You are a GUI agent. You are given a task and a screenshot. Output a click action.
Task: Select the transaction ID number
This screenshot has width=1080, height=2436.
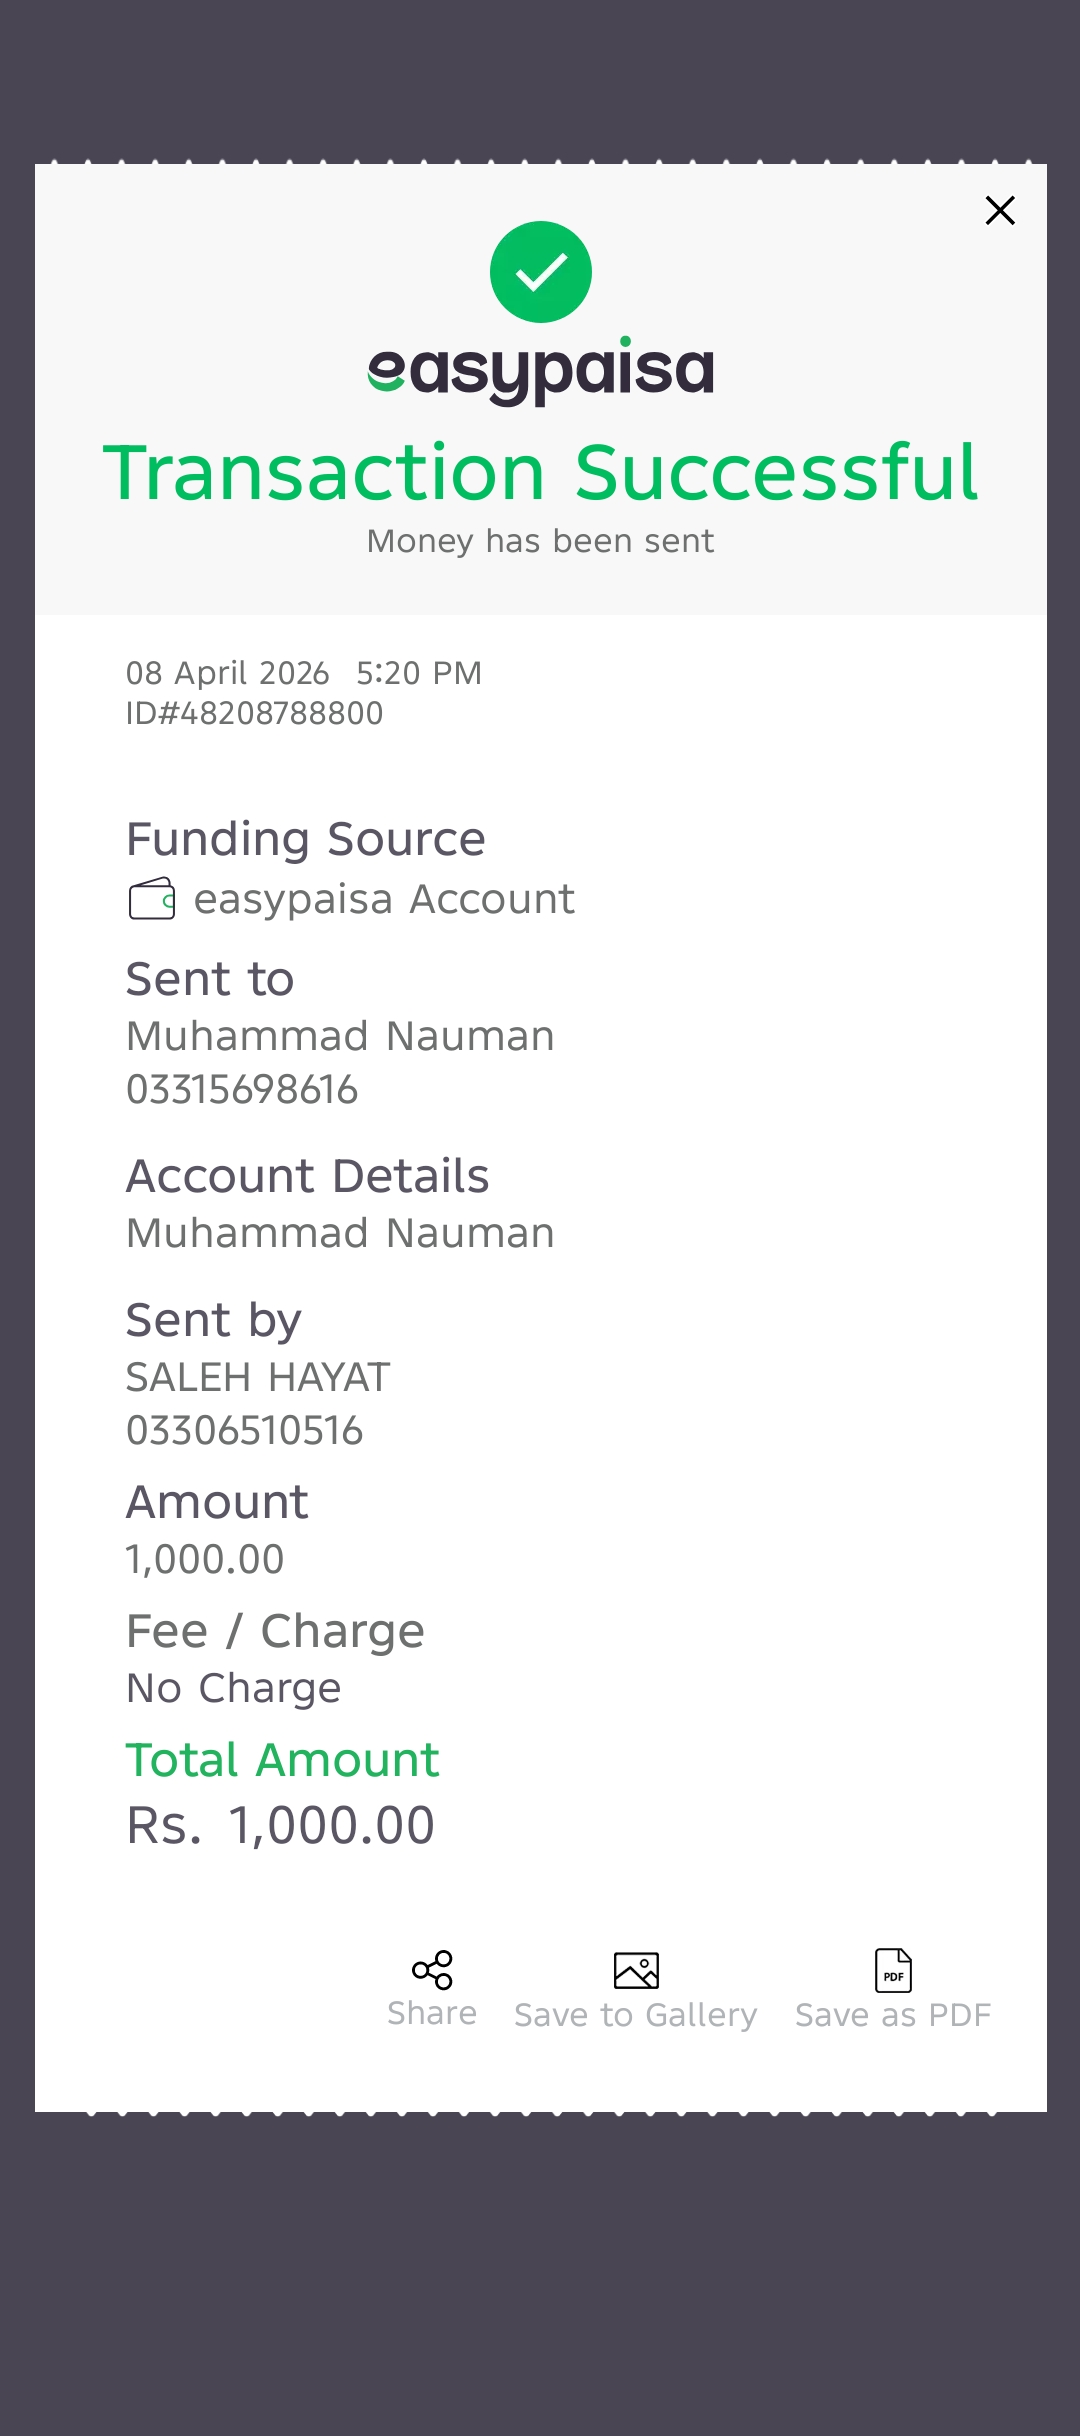tap(254, 714)
